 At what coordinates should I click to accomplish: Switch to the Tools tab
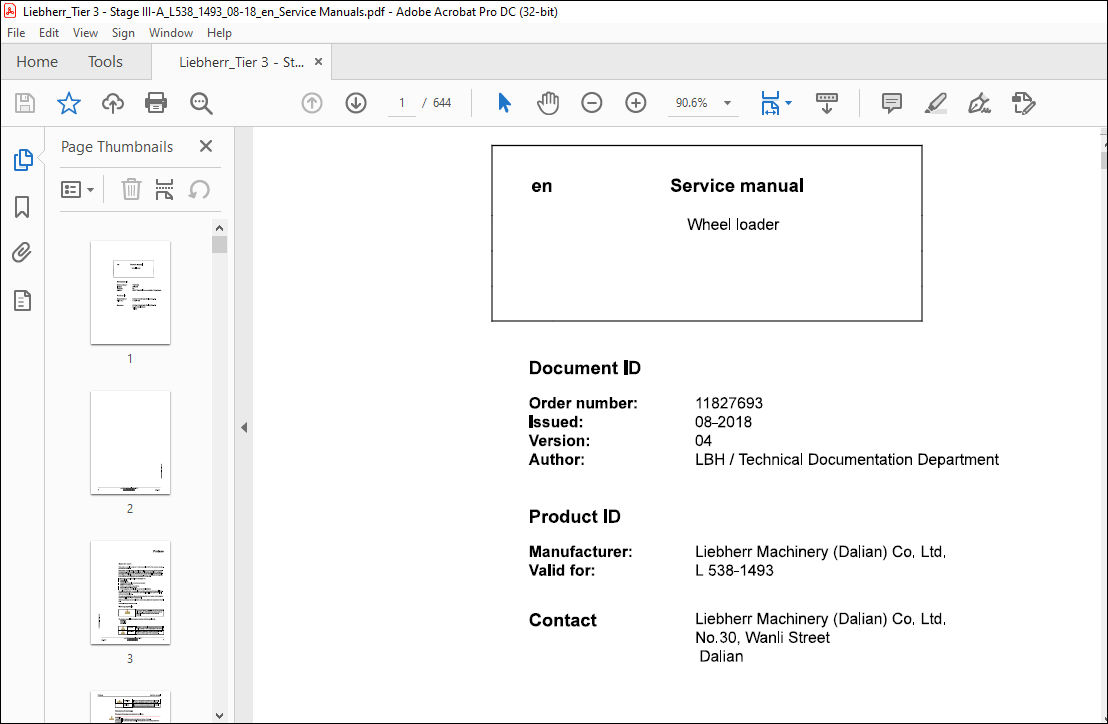pos(105,62)
